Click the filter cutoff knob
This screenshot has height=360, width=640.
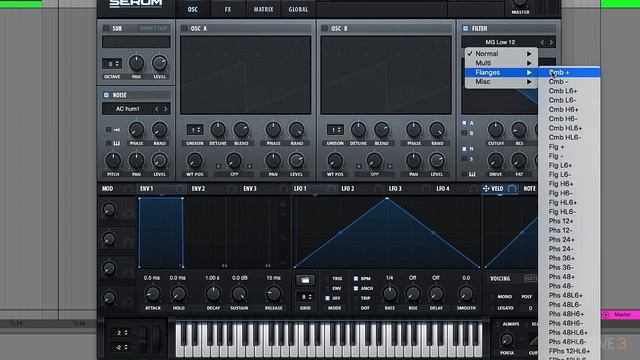coord(496,130)
